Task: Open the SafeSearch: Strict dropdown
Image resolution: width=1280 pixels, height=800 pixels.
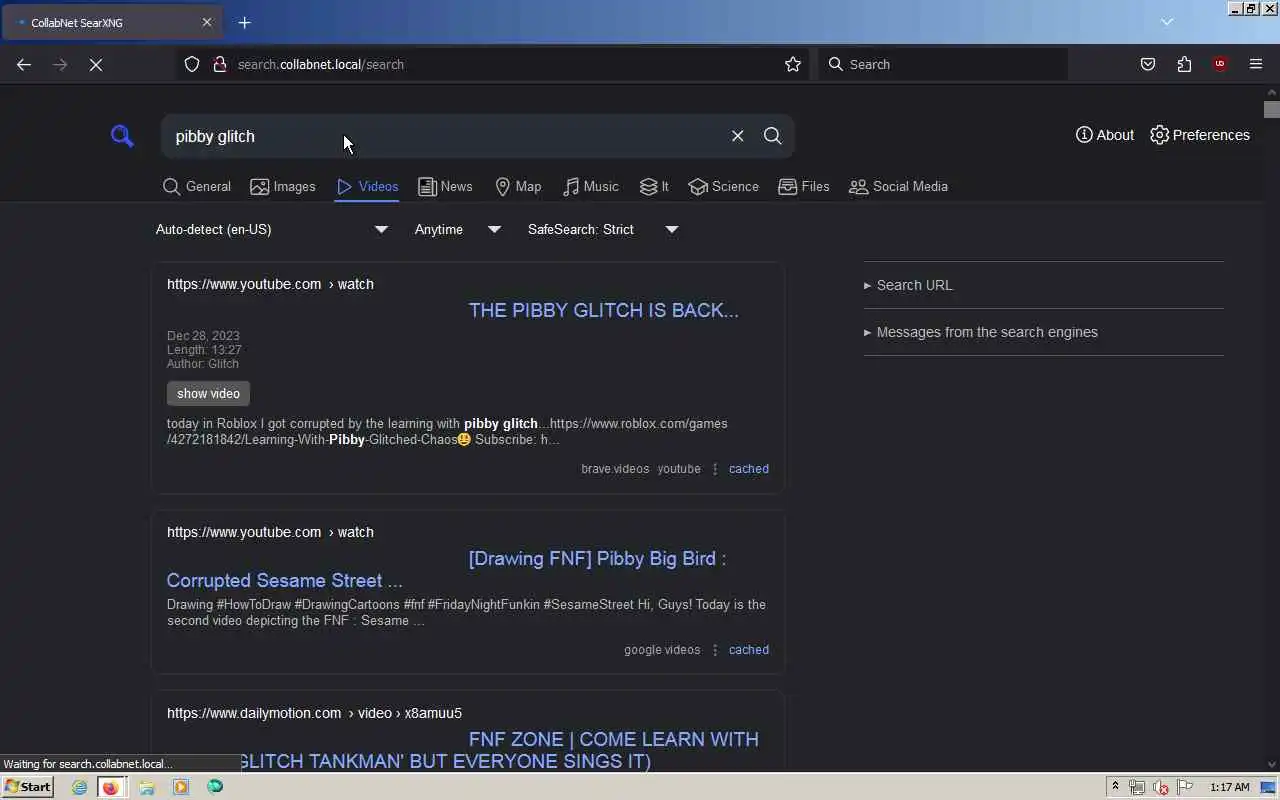Action: (603, 230)
